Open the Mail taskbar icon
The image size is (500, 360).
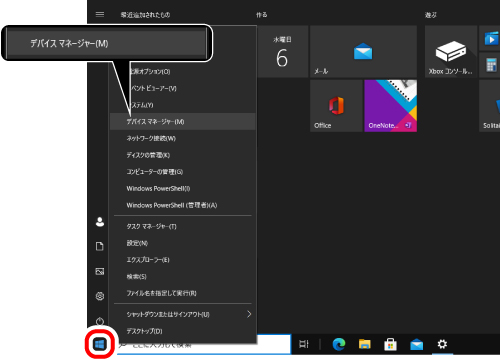(416, 344)
